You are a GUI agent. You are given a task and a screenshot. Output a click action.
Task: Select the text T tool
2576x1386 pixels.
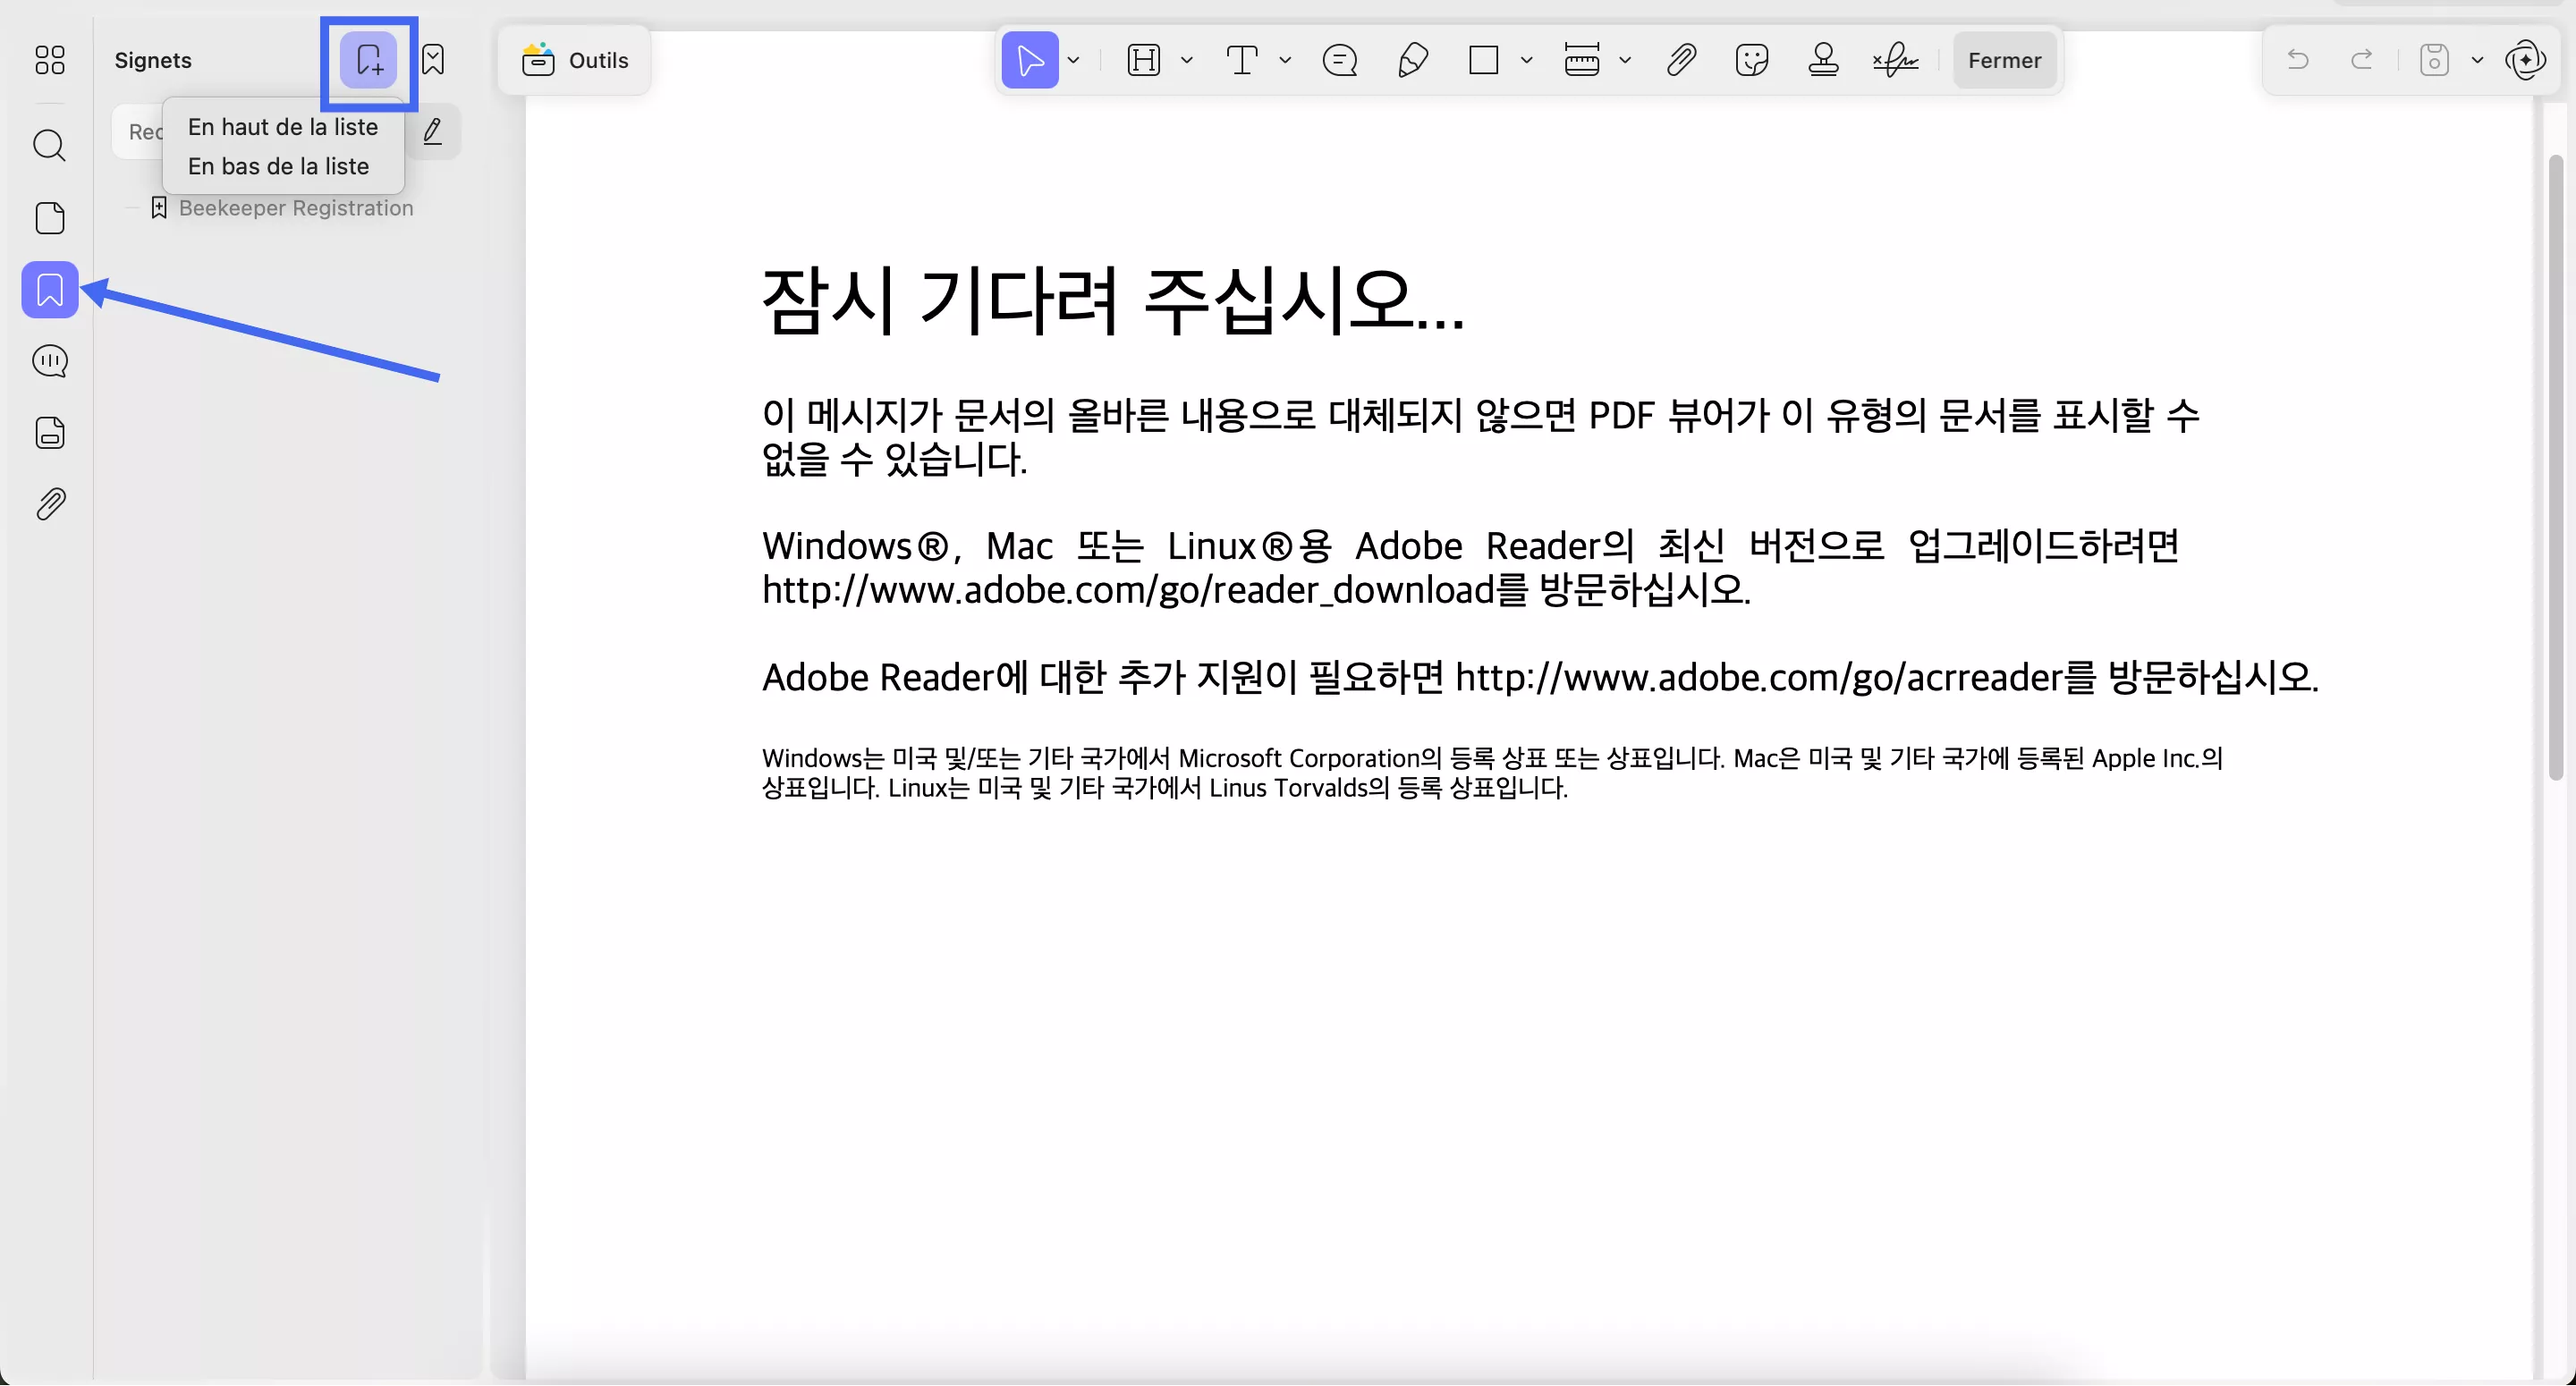click(1241, 60)
